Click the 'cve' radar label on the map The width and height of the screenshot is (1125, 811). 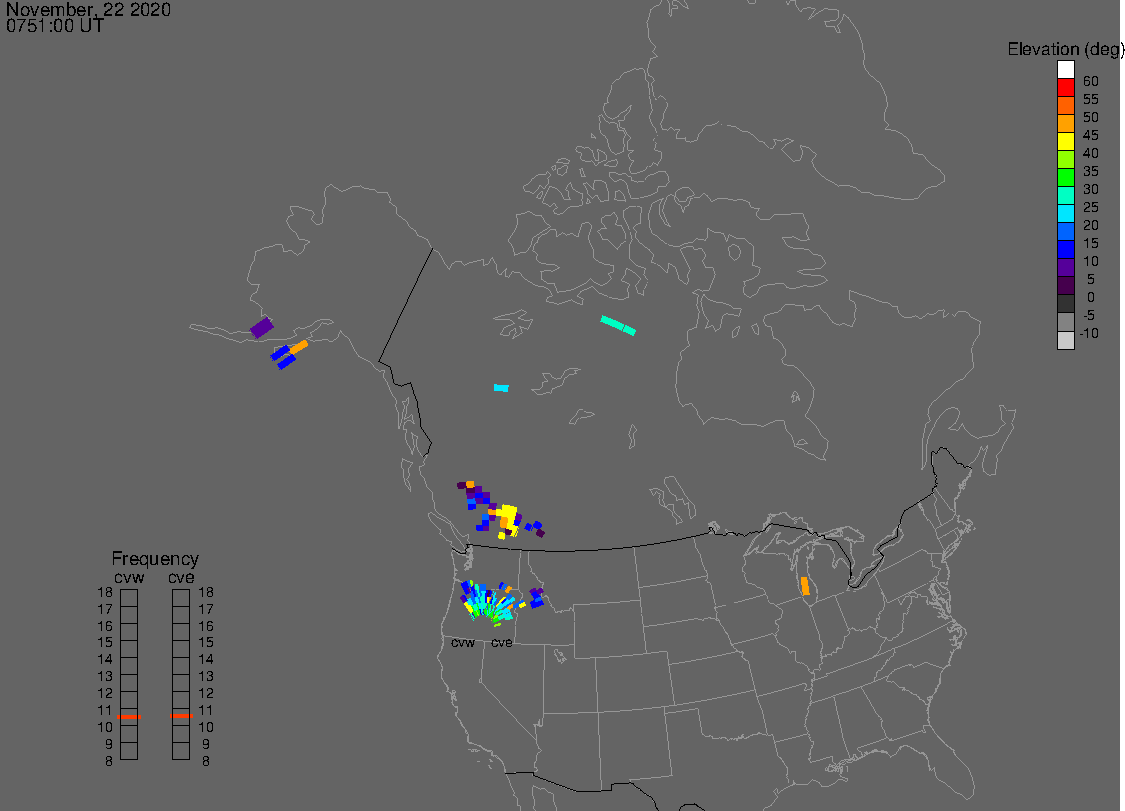point(502,642)
